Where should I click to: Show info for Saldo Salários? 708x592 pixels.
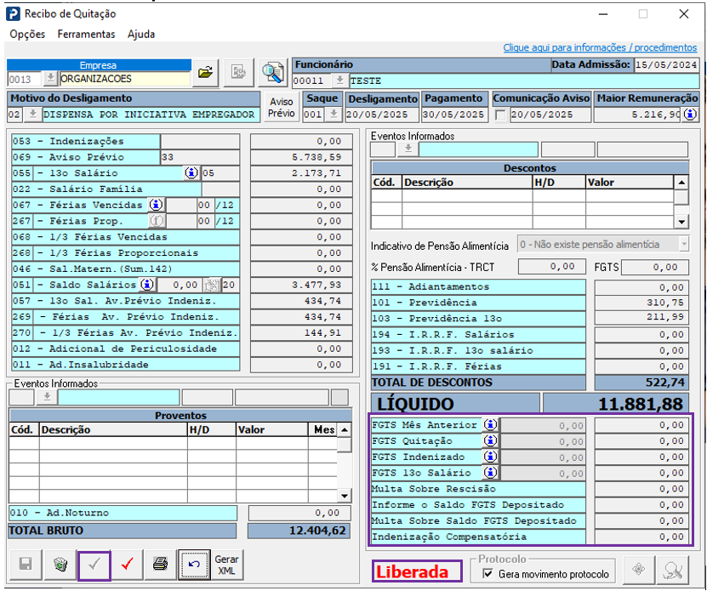point(147,285)
